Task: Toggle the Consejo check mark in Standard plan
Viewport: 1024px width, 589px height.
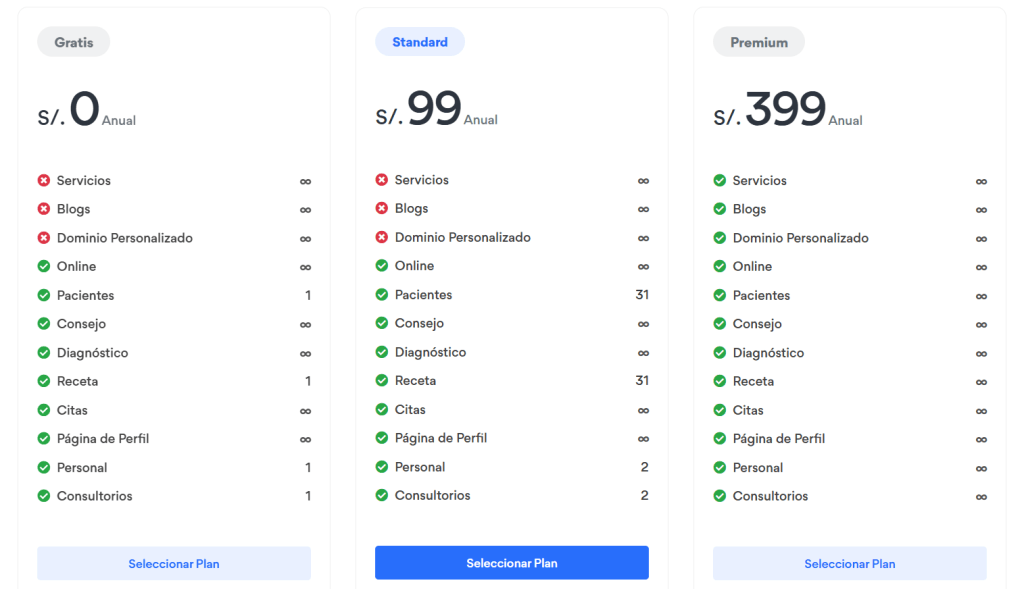Action: tap(383, 324)
